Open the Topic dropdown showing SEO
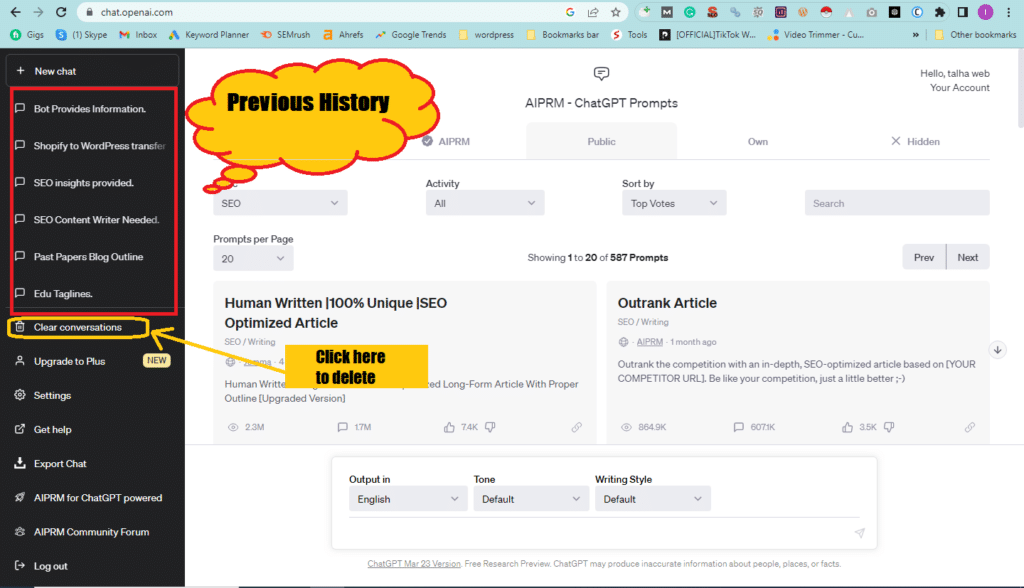 tap(280, 203)
